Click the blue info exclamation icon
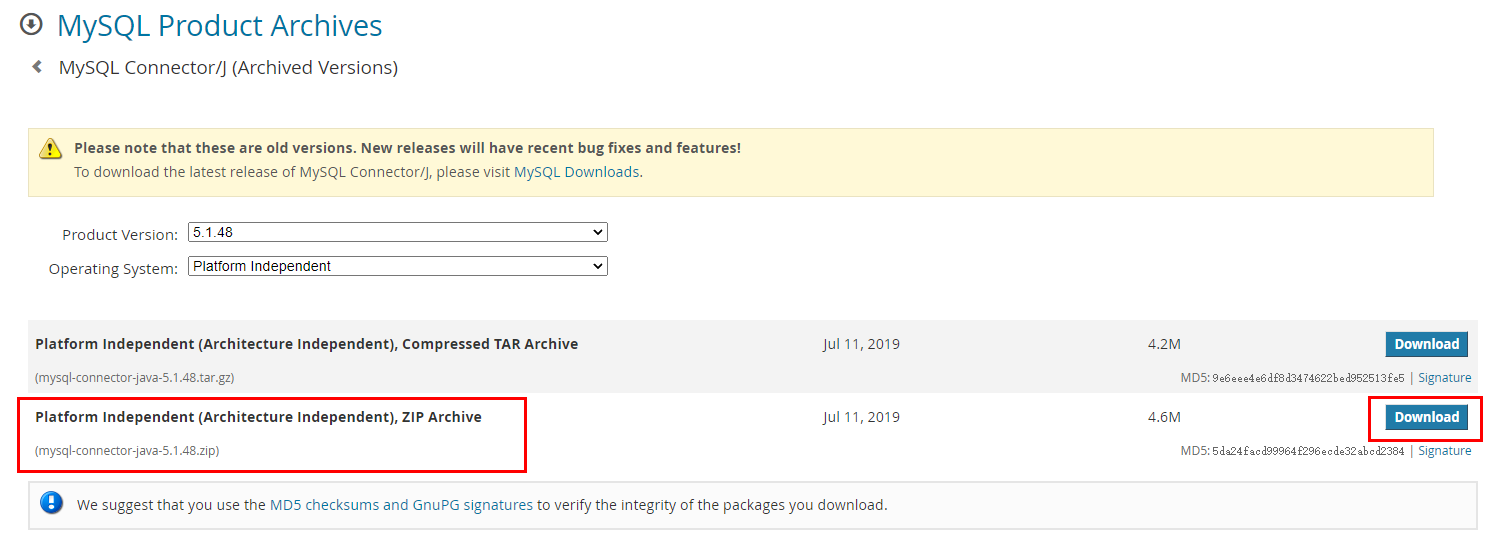The width and height of the screenshot is (1492, 536). 52,503
